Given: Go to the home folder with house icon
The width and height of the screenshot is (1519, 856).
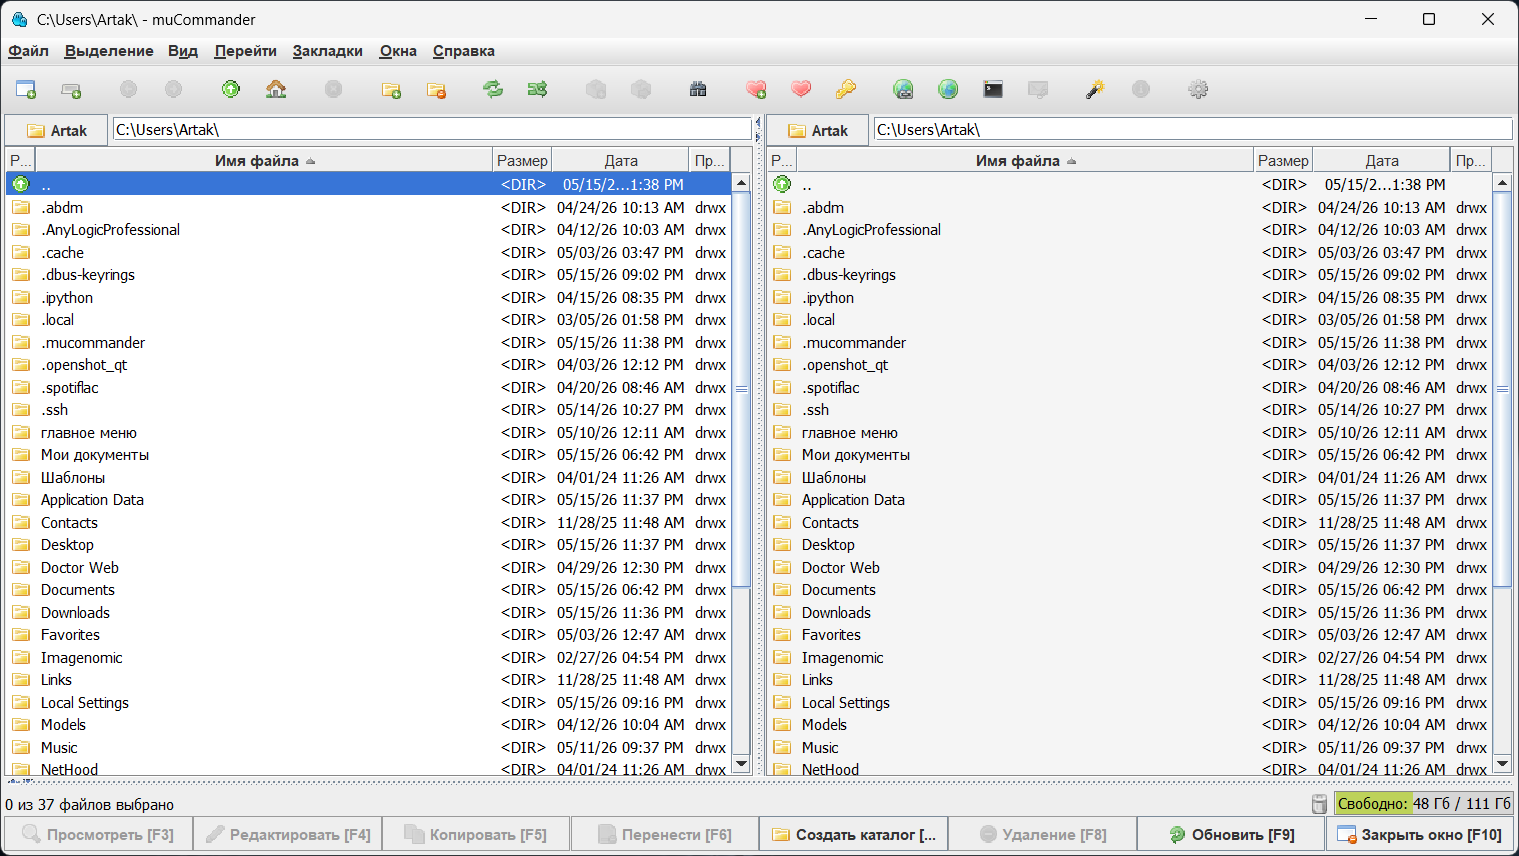Looking at the screenshot, I should coord(276,90).
